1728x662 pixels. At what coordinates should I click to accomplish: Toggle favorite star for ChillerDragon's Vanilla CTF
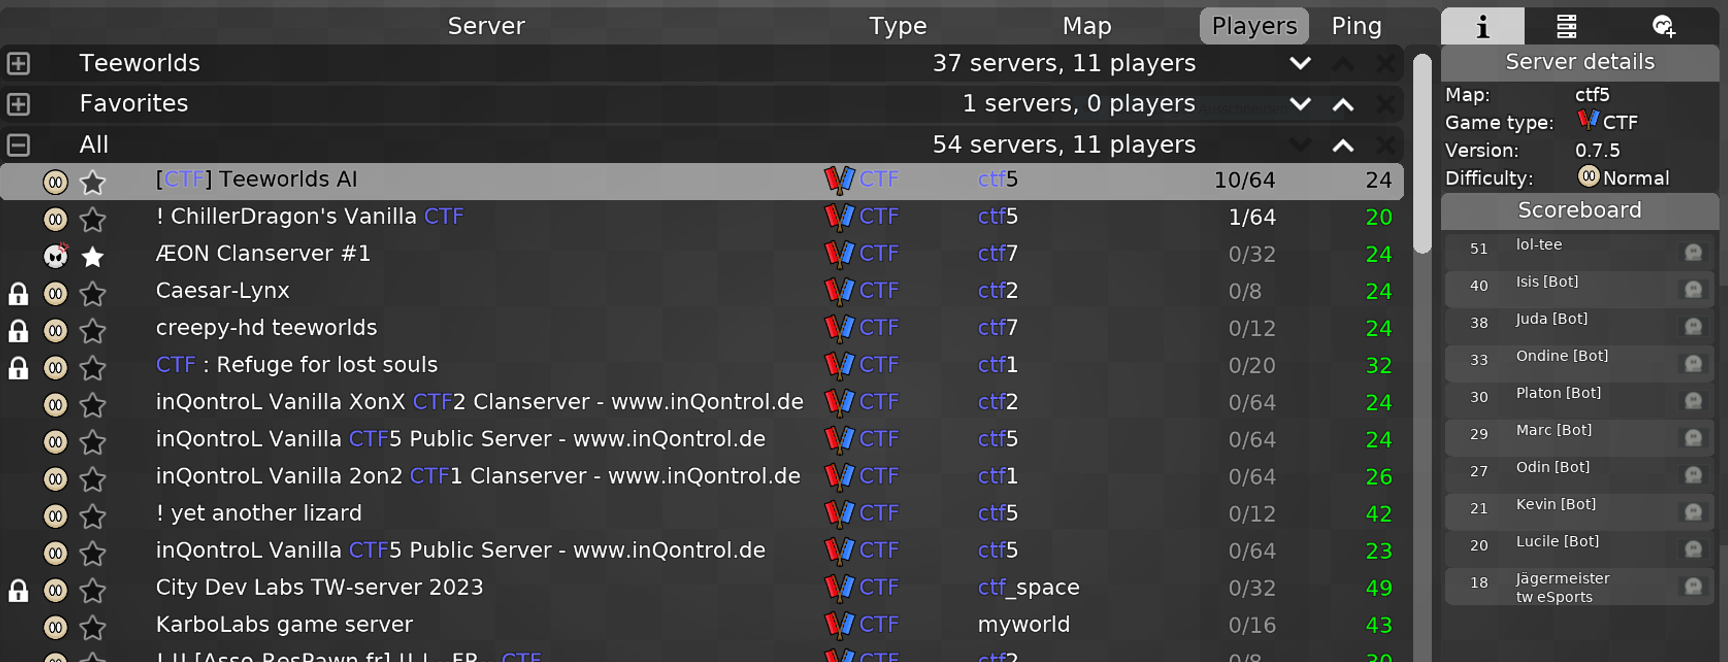[93, 219]
